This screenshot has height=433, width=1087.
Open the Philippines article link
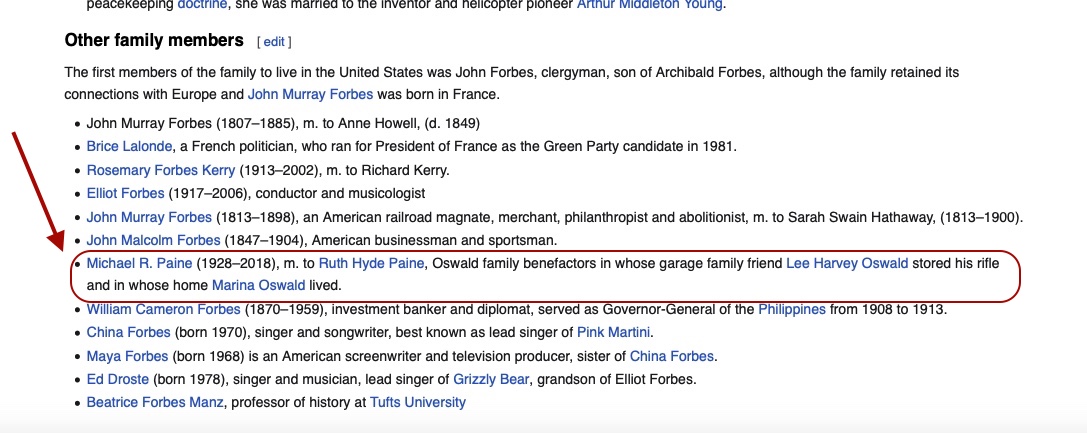coord(792,309)
